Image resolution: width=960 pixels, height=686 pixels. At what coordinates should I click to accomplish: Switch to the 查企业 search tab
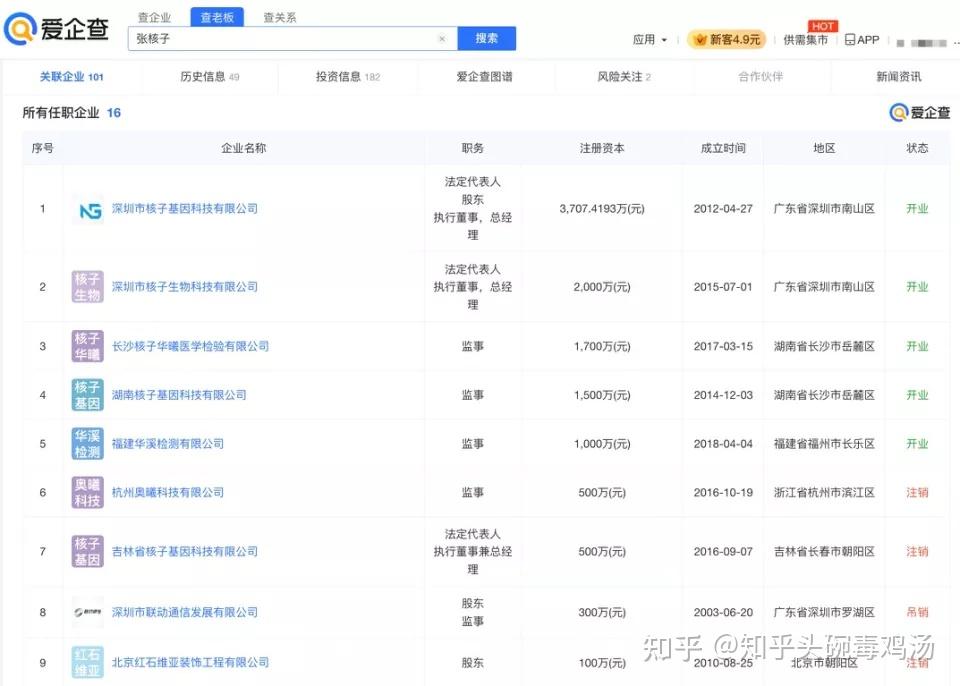(154, 17)
